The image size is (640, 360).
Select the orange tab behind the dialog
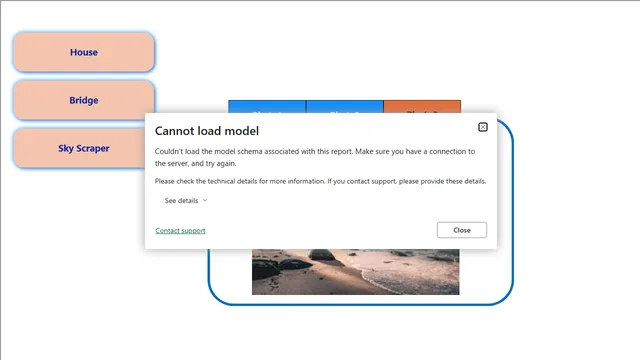[x=422, y=107]
